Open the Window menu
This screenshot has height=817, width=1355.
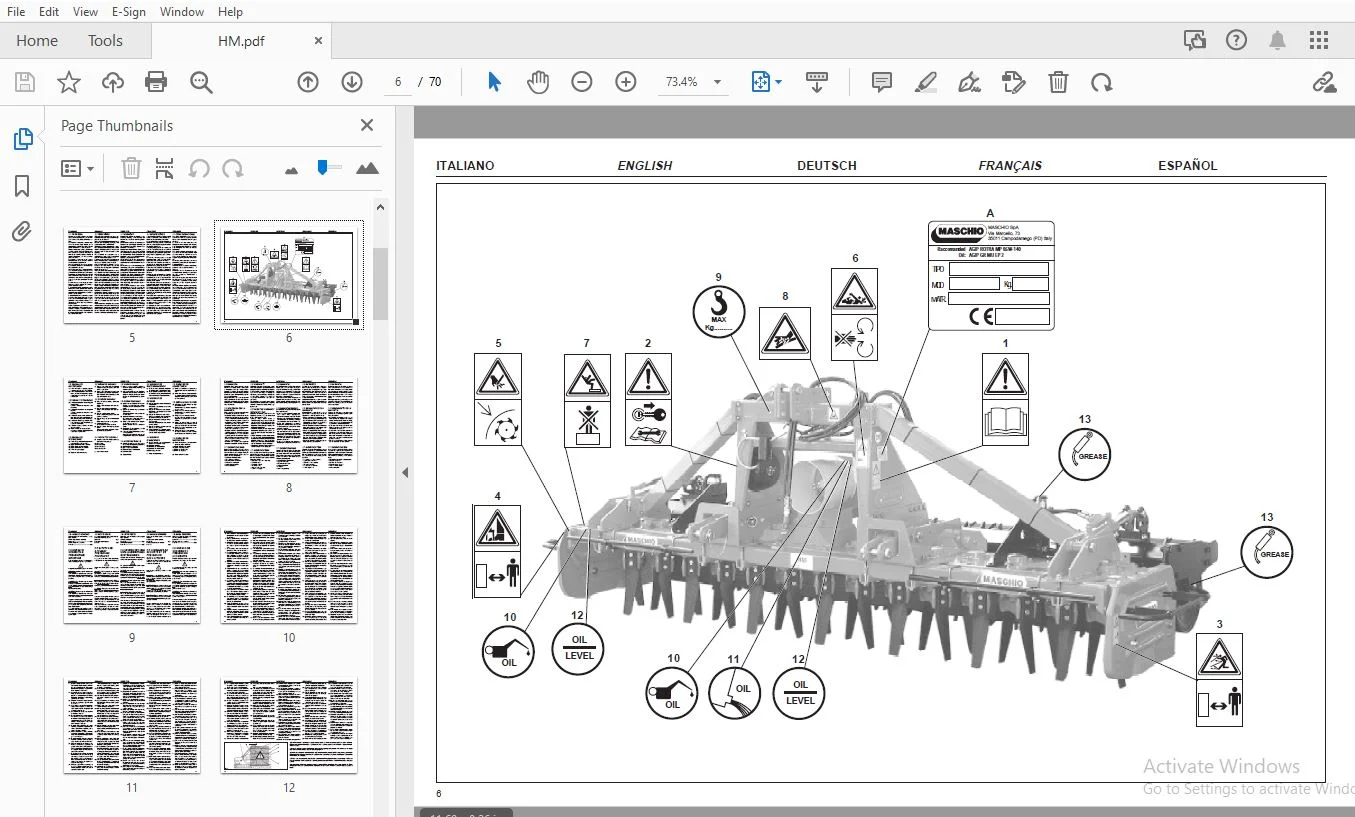(181, 11)
